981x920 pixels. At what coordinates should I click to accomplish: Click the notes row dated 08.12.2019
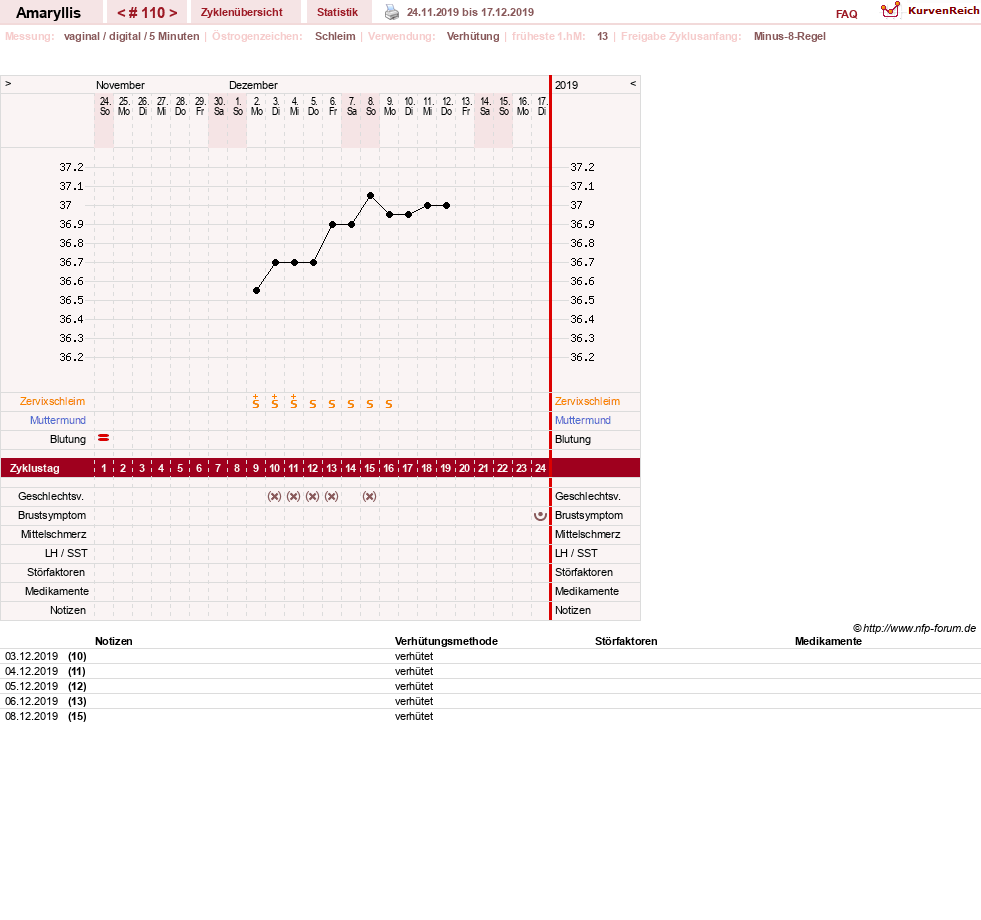pyautogui.click(x=490, y=717)
